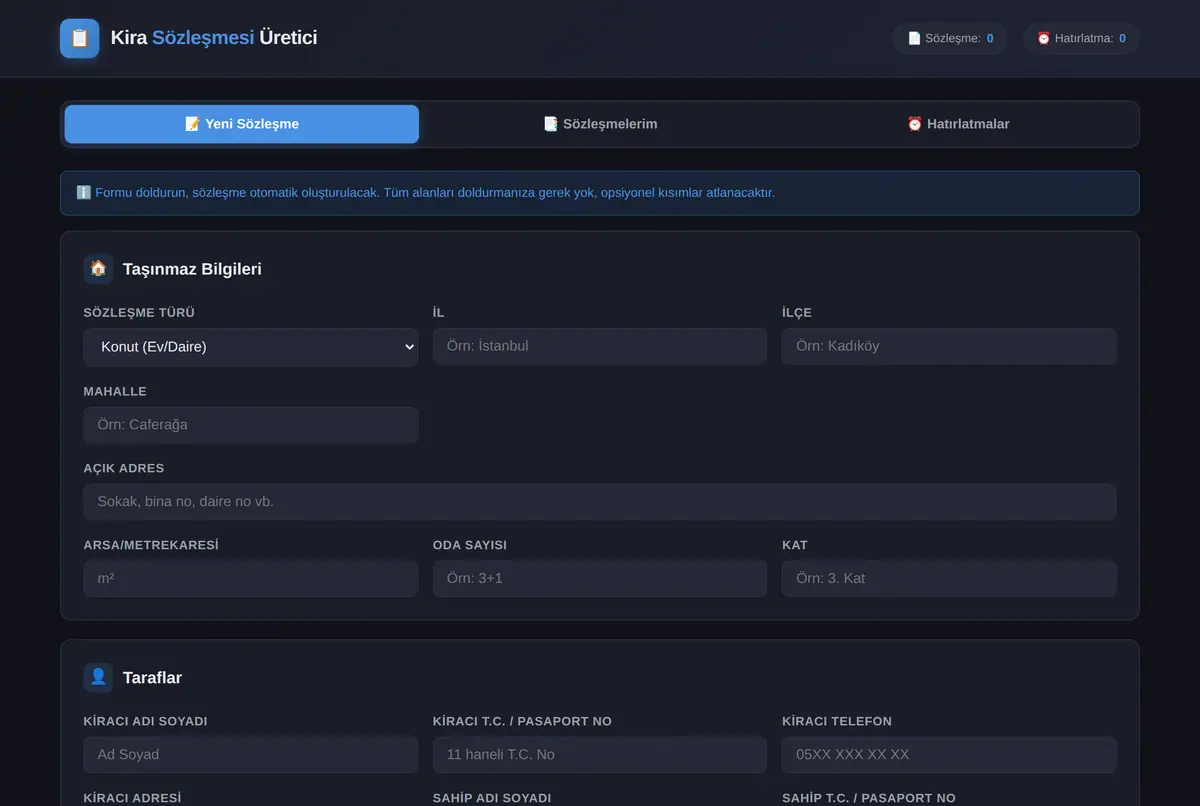
Task: Click the Hatırlatma counter badge in header
Action: click(1081, 38)
